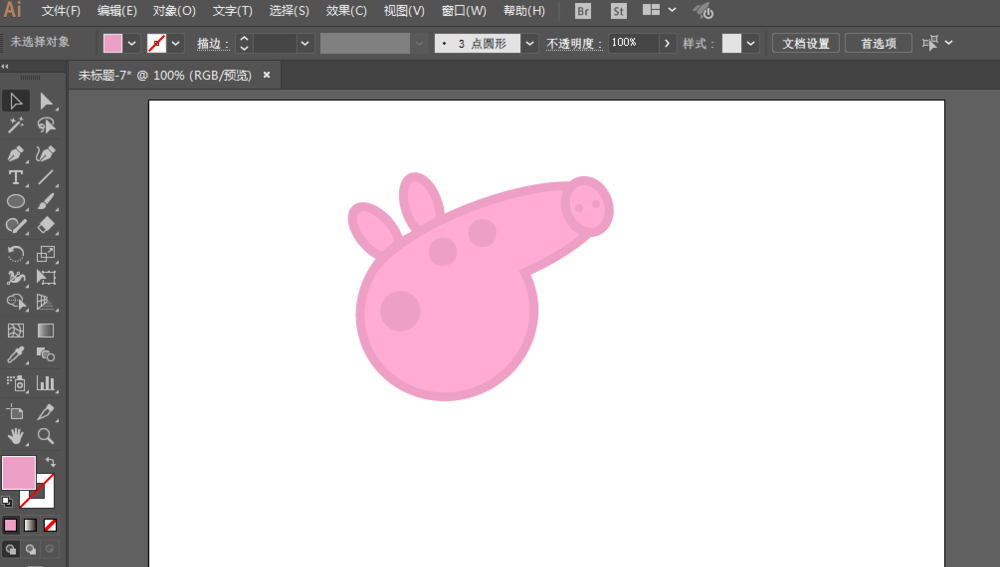Swap fill and stroke colors
This screenshot has width=1000, height=567.
(x=50, y=462)
